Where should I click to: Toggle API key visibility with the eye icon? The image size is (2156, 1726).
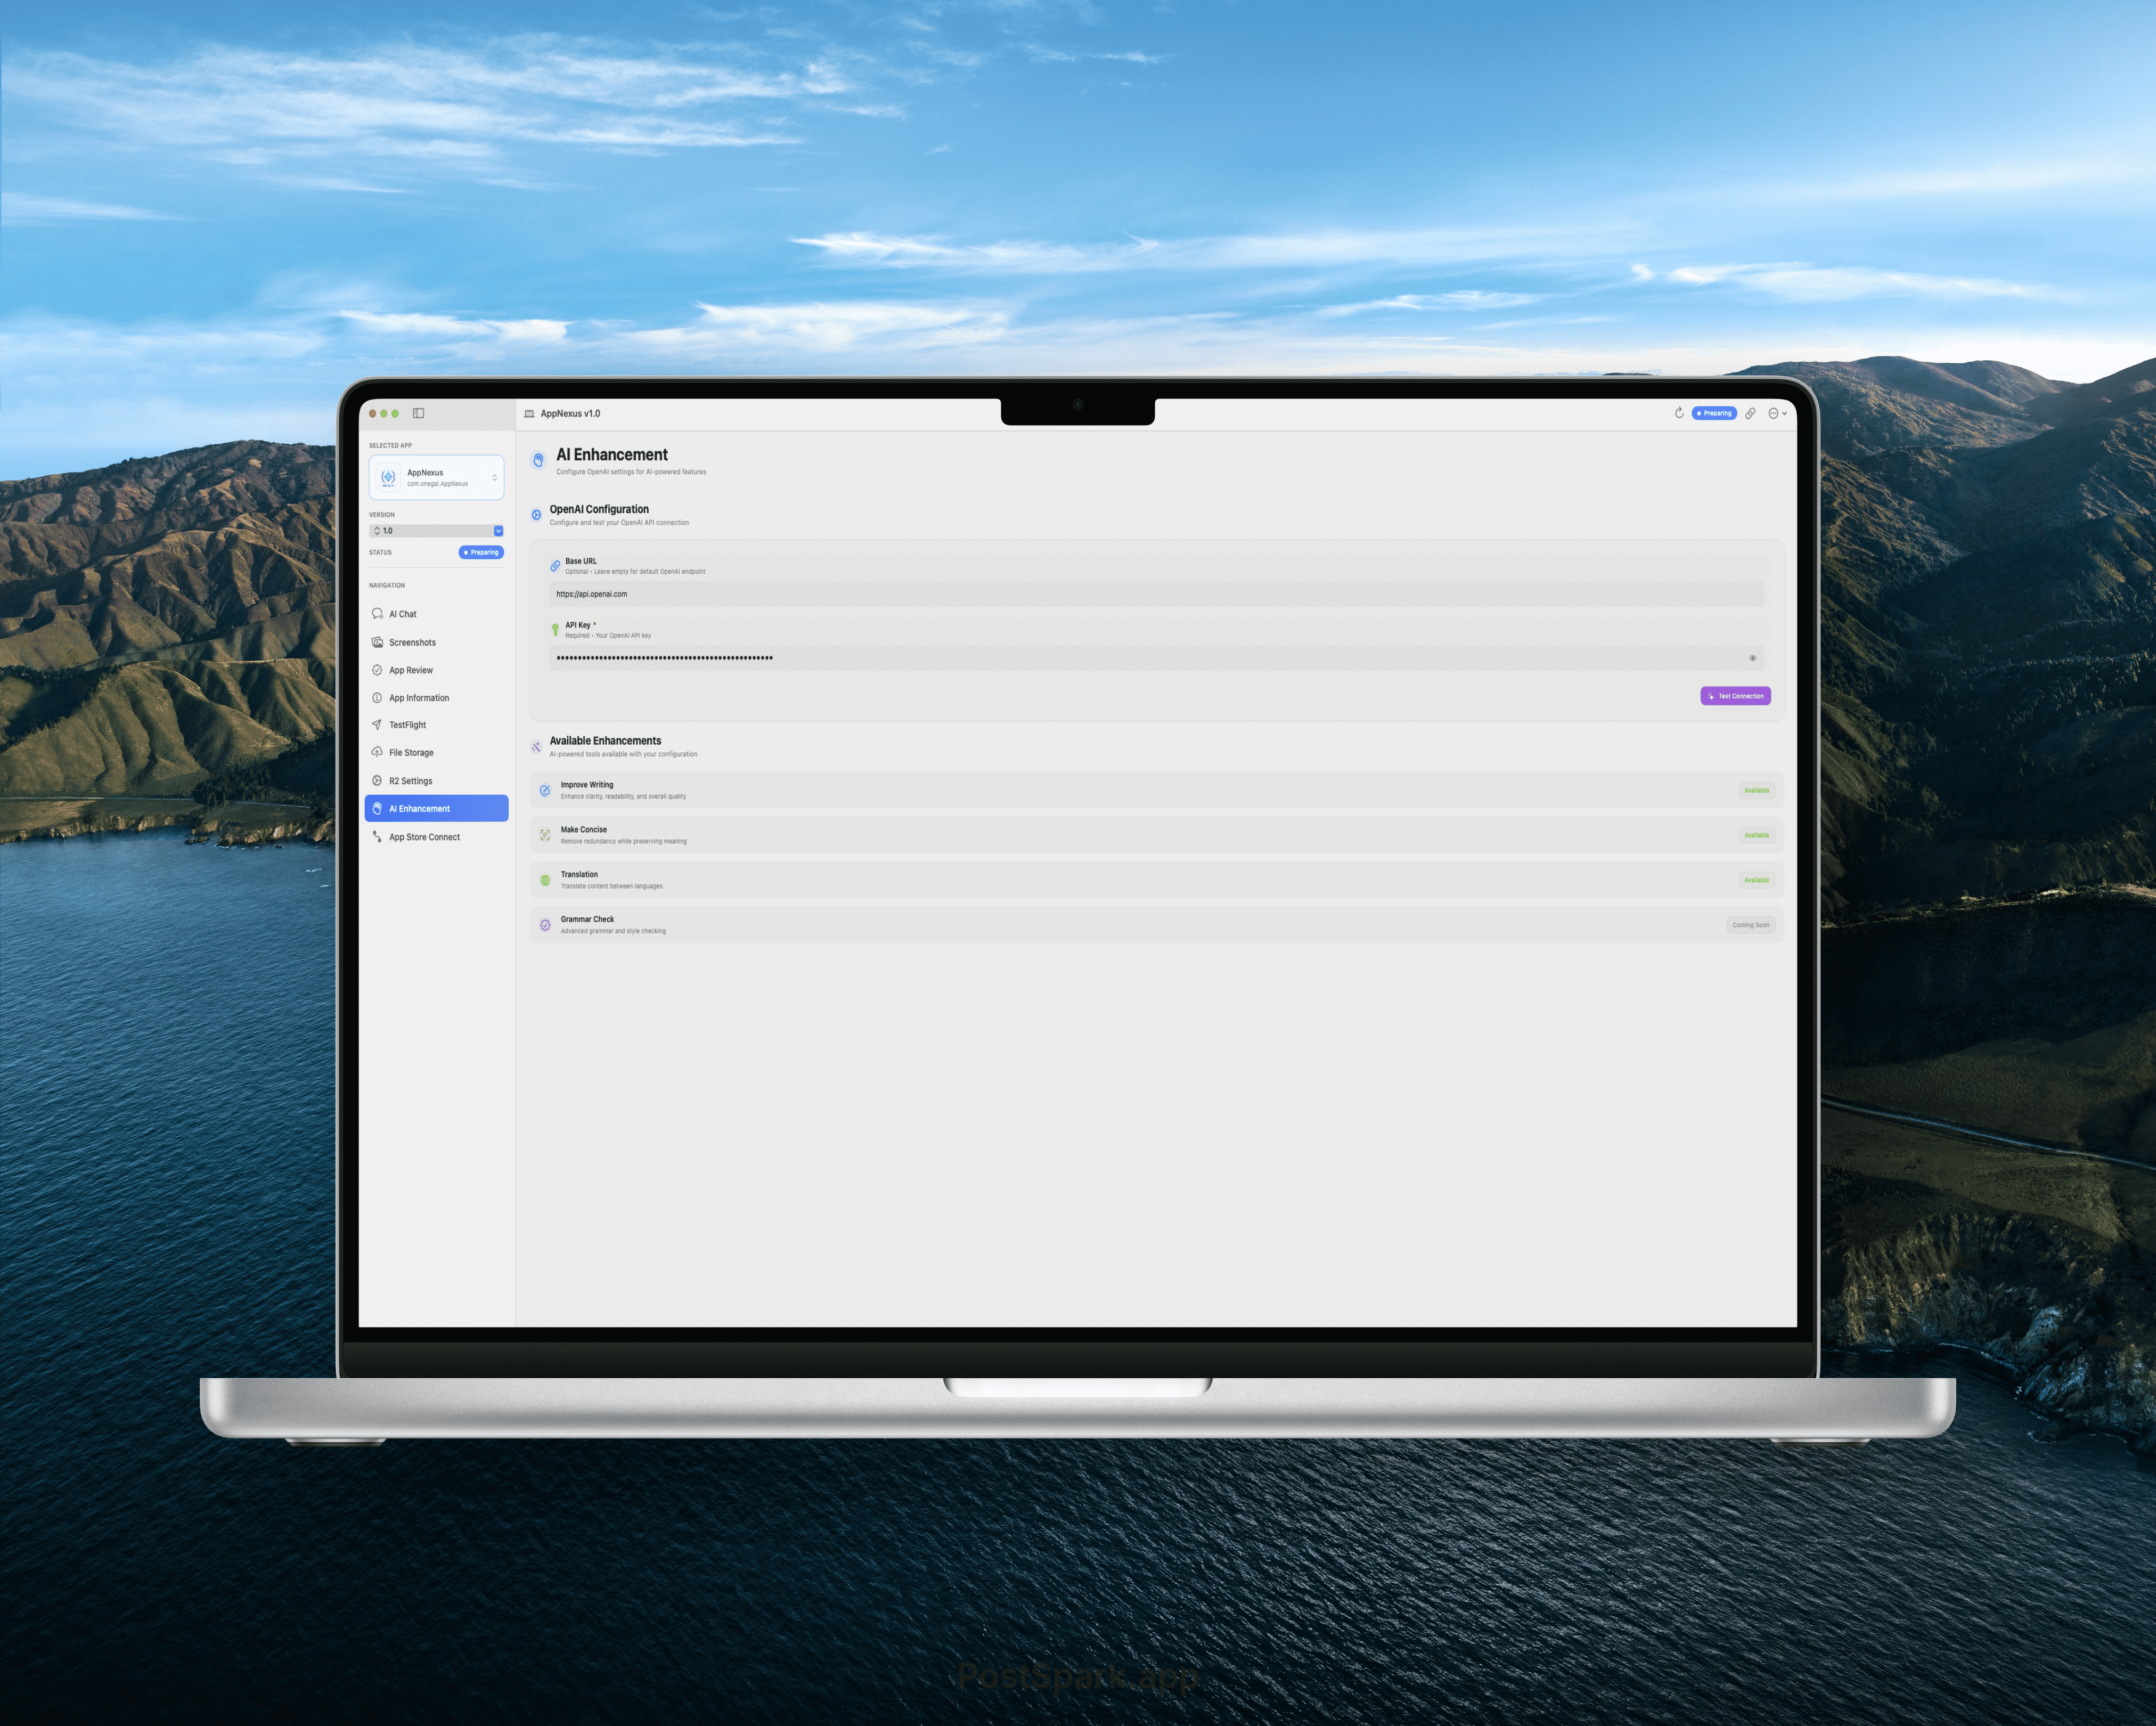1752,658
